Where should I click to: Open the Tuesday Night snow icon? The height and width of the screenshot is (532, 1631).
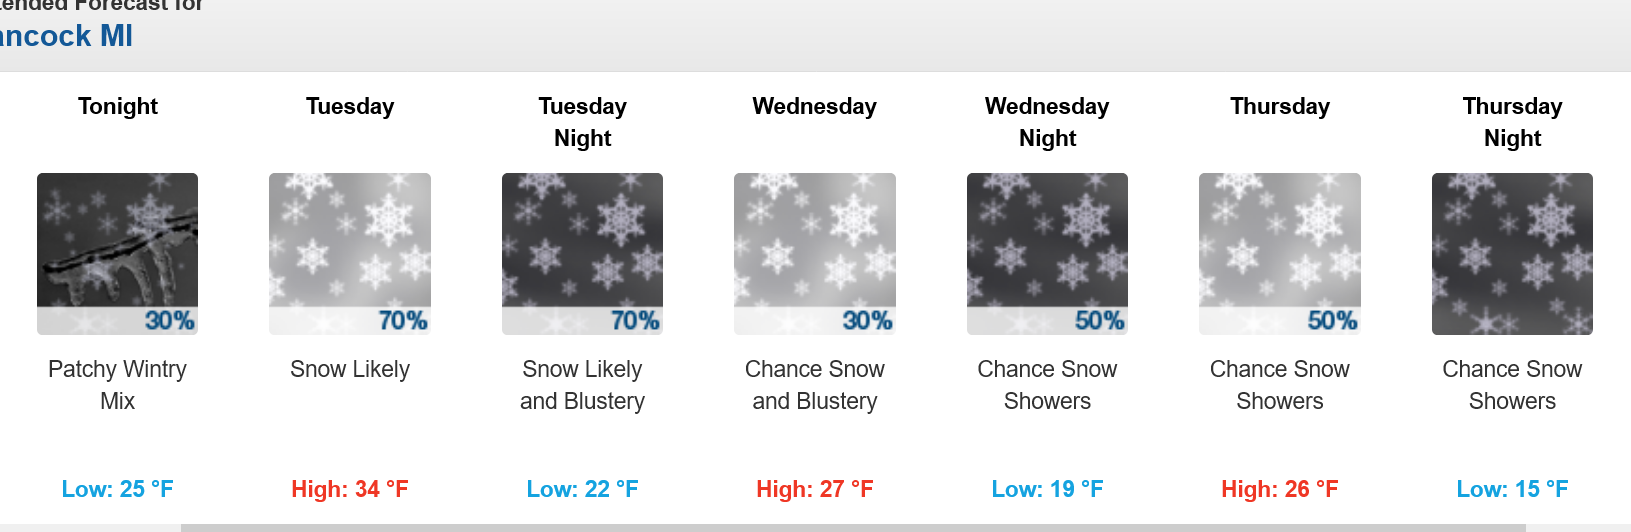[582, 254]
